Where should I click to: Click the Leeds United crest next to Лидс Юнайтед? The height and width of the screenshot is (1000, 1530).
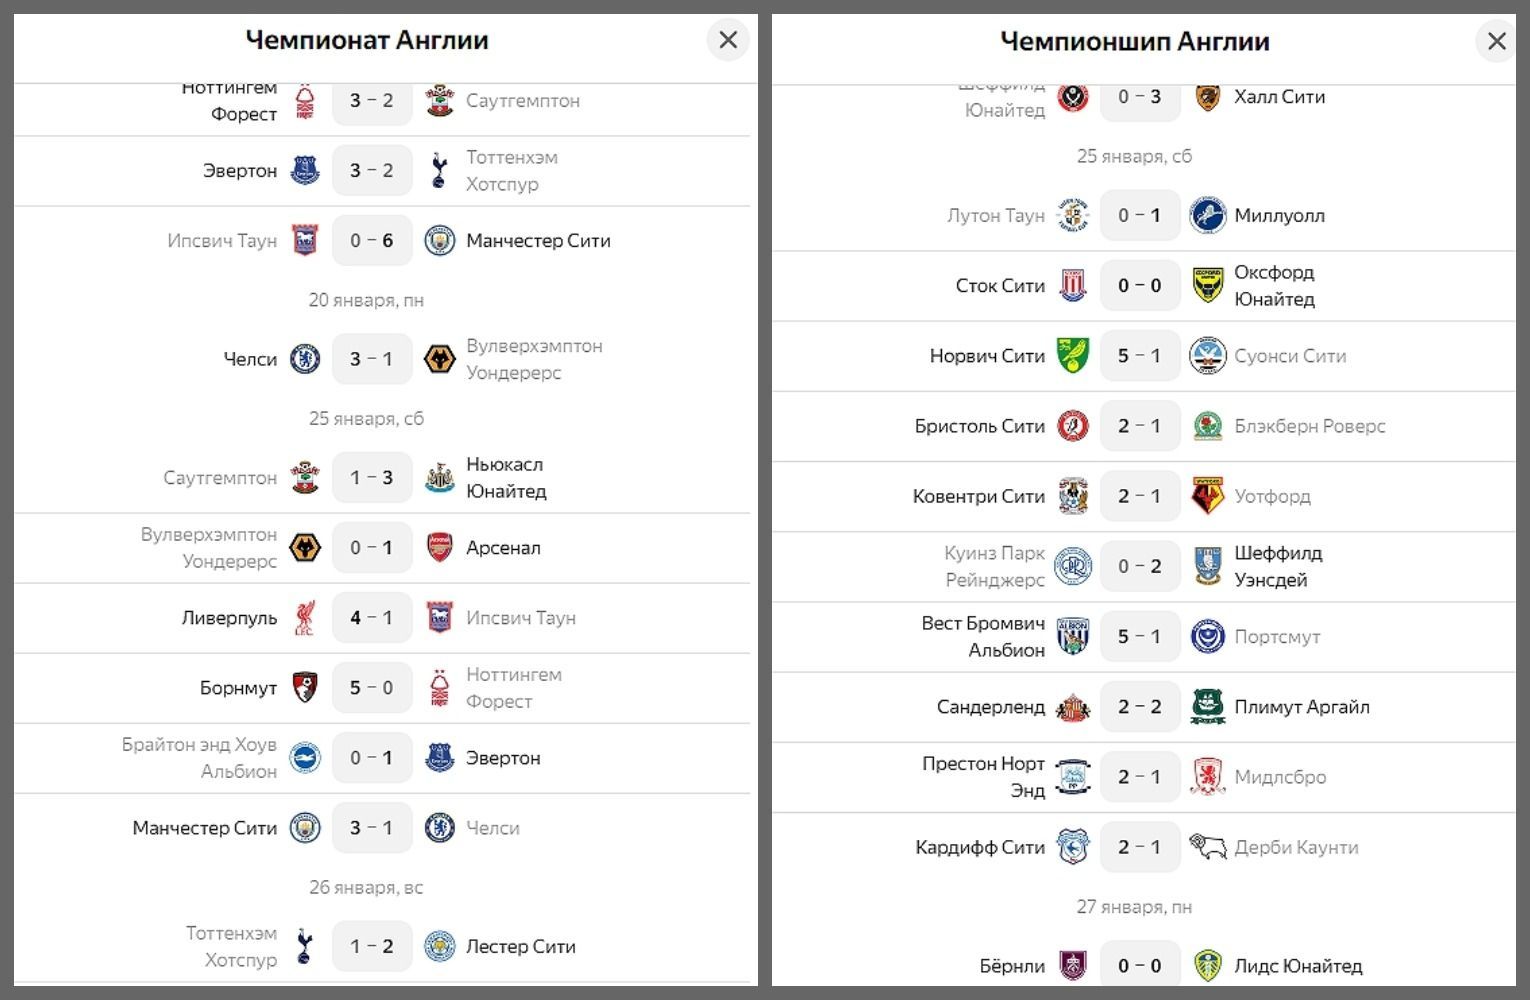tap(1208, 966)
